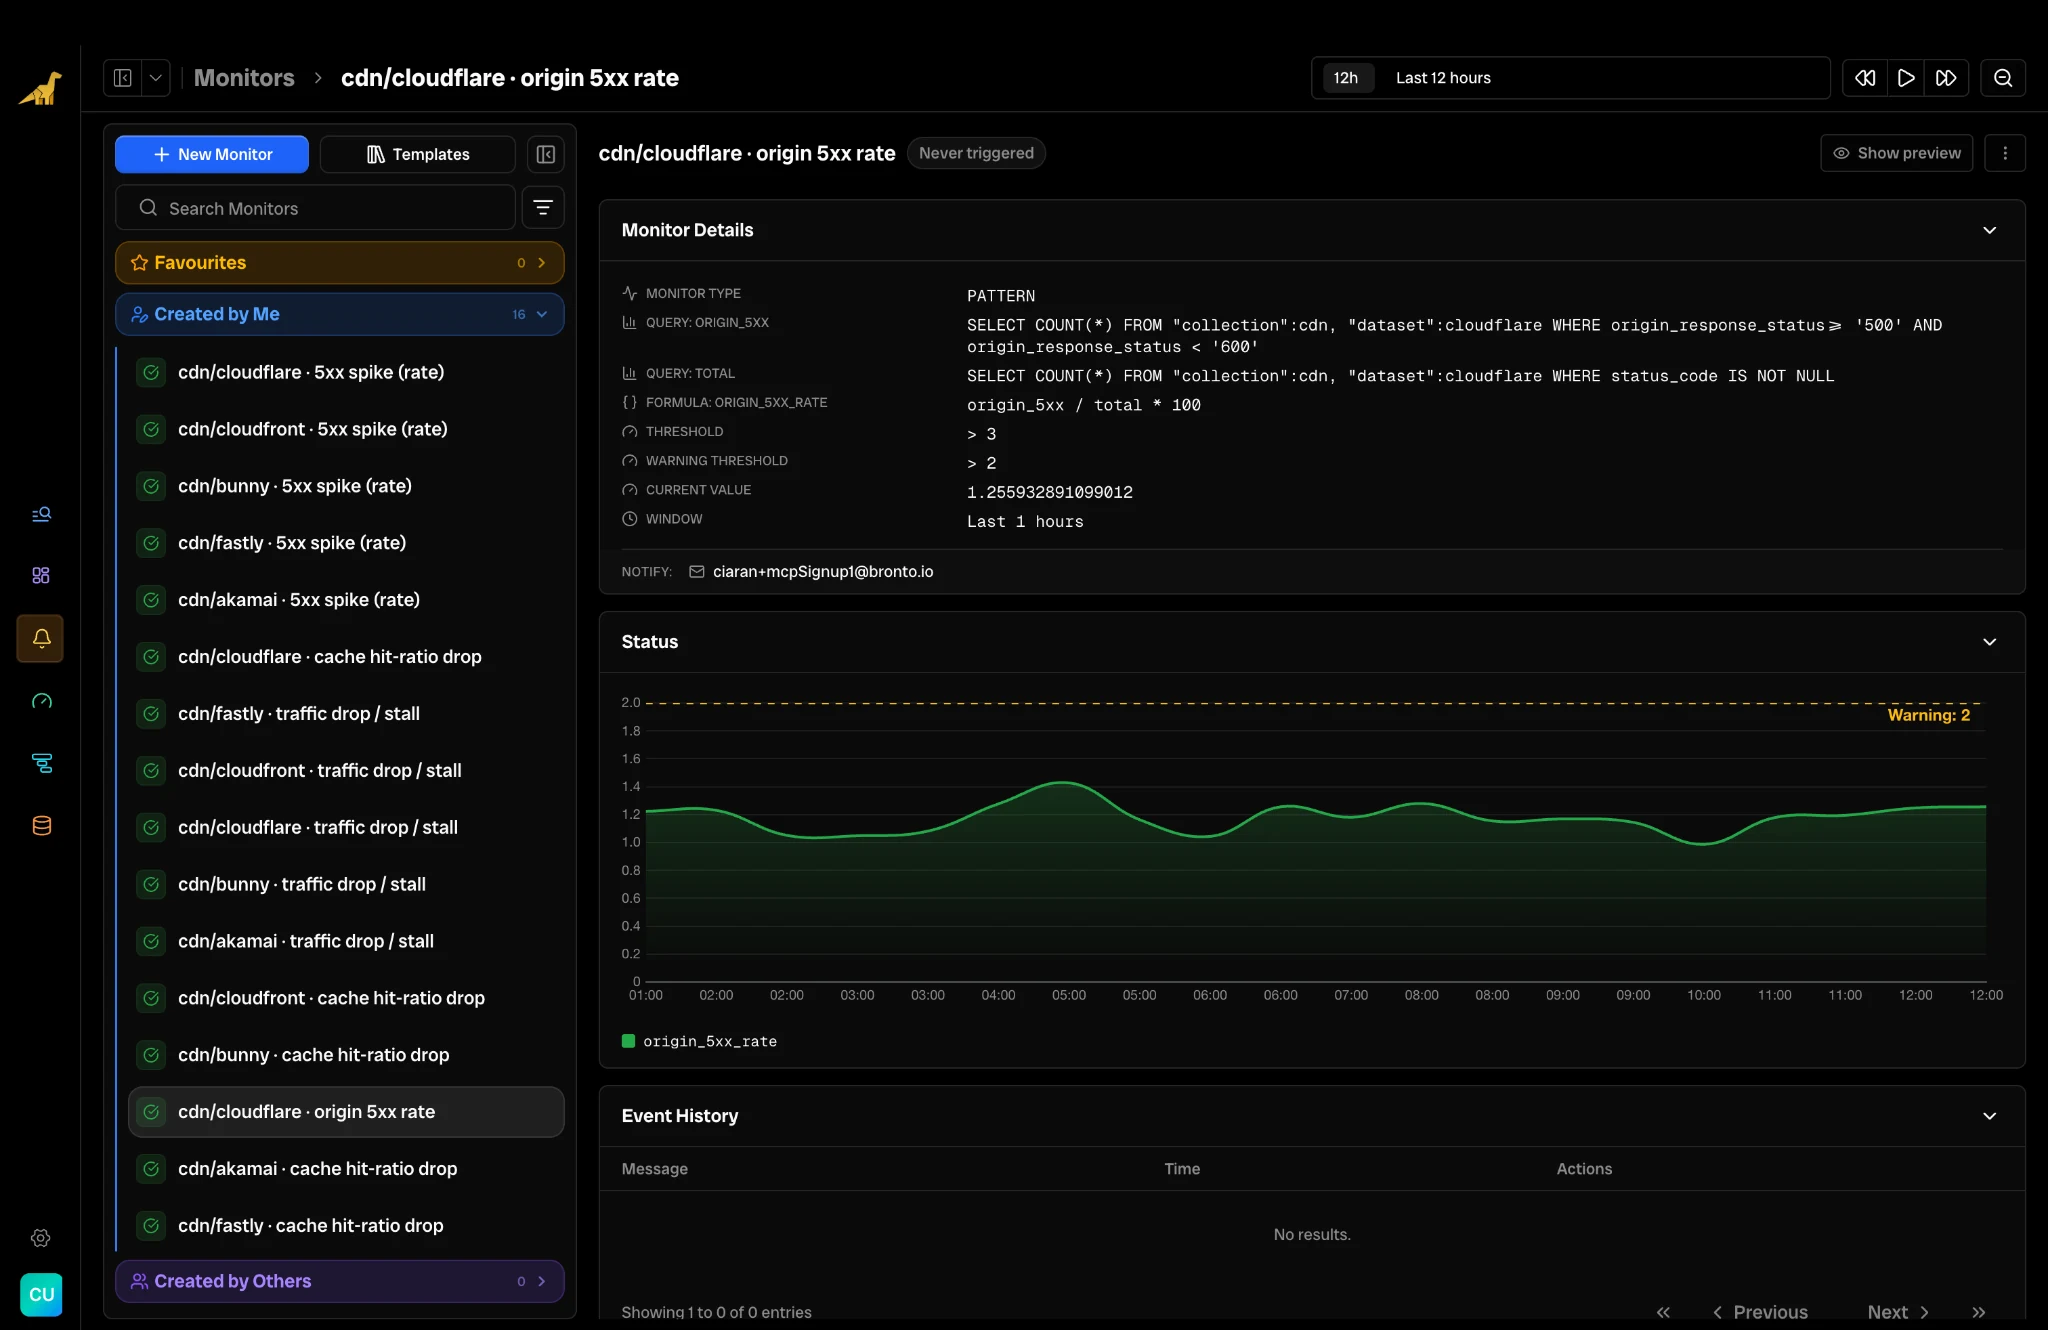2048x1330 pixels.
Task: Step time range backward
Action: [x=1865, y=78]
